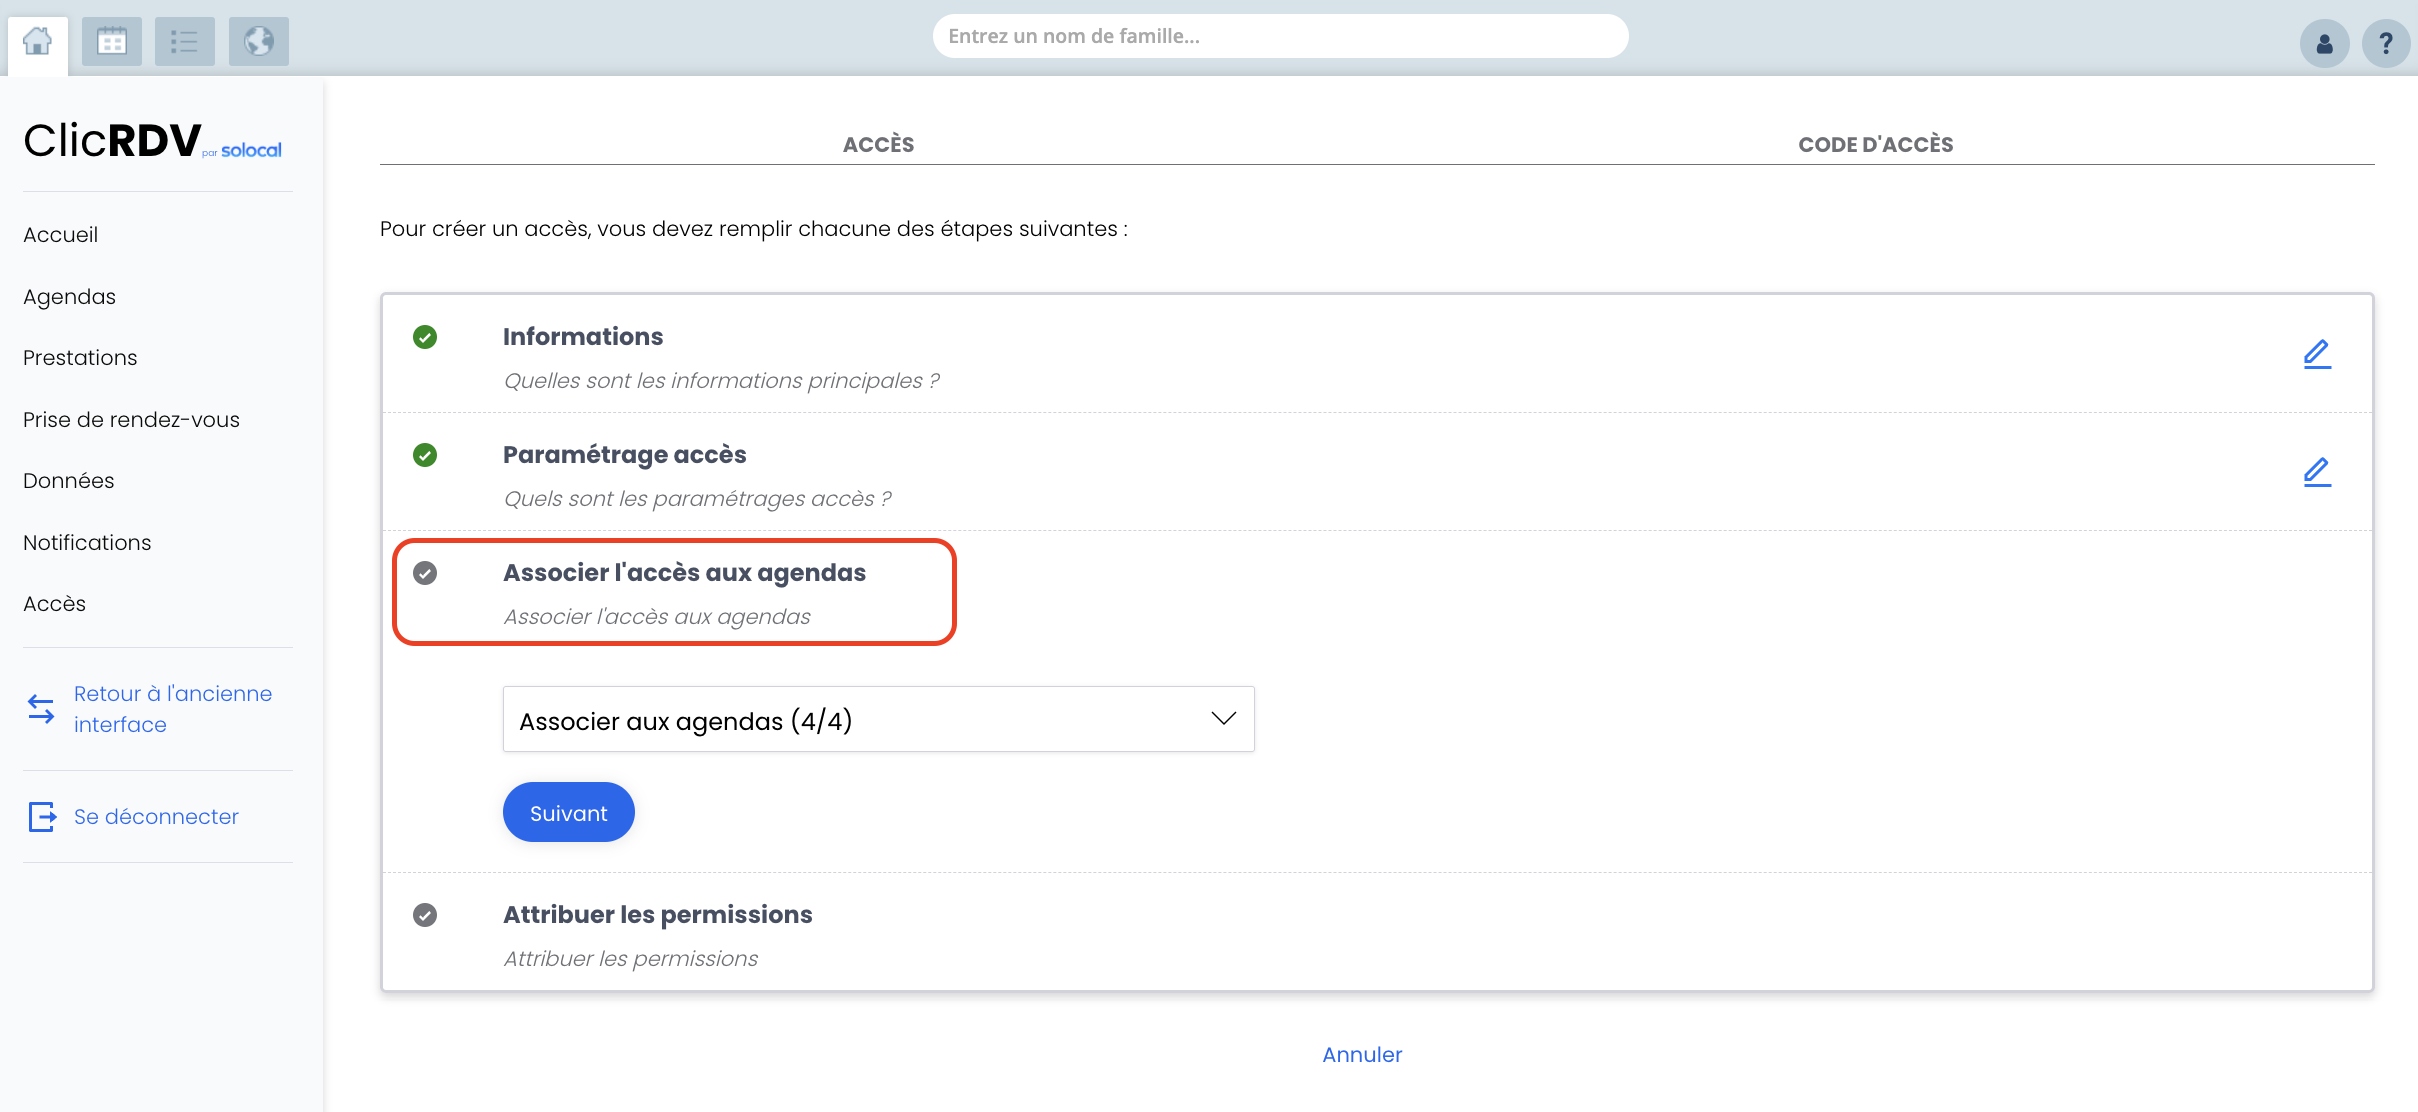Expand the Associer aux agendas (4/4) dropdown
Viewport: 2418px width, 1112px height.
(879, 719)
